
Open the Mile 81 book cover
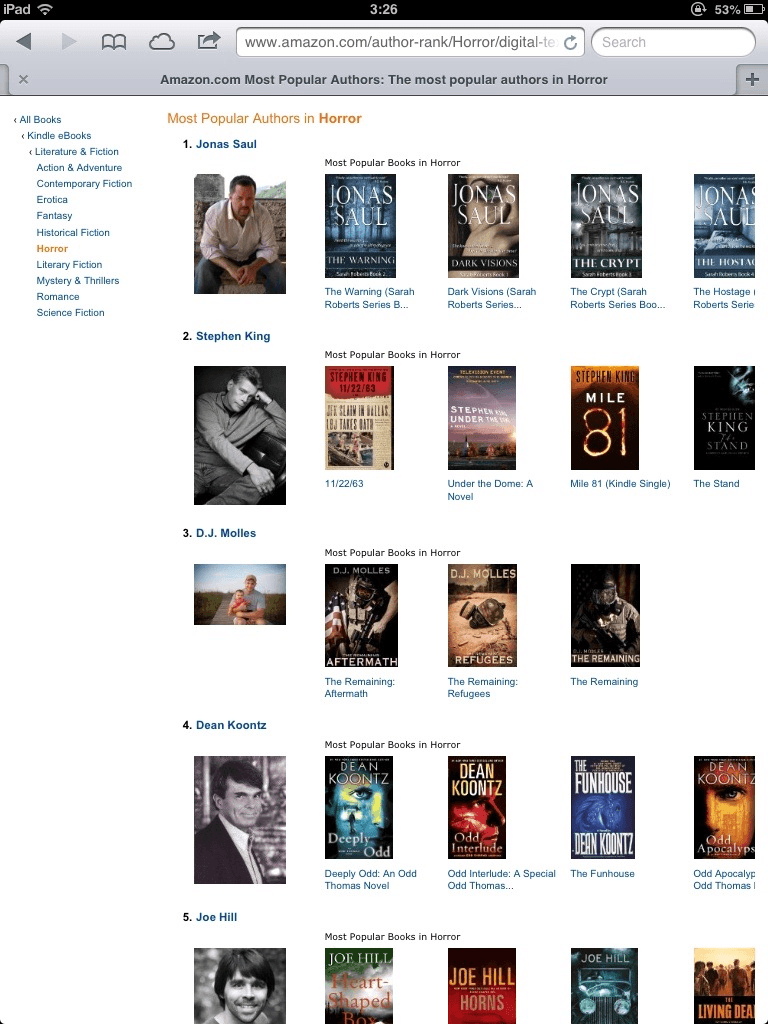click(x=605, y=418)
